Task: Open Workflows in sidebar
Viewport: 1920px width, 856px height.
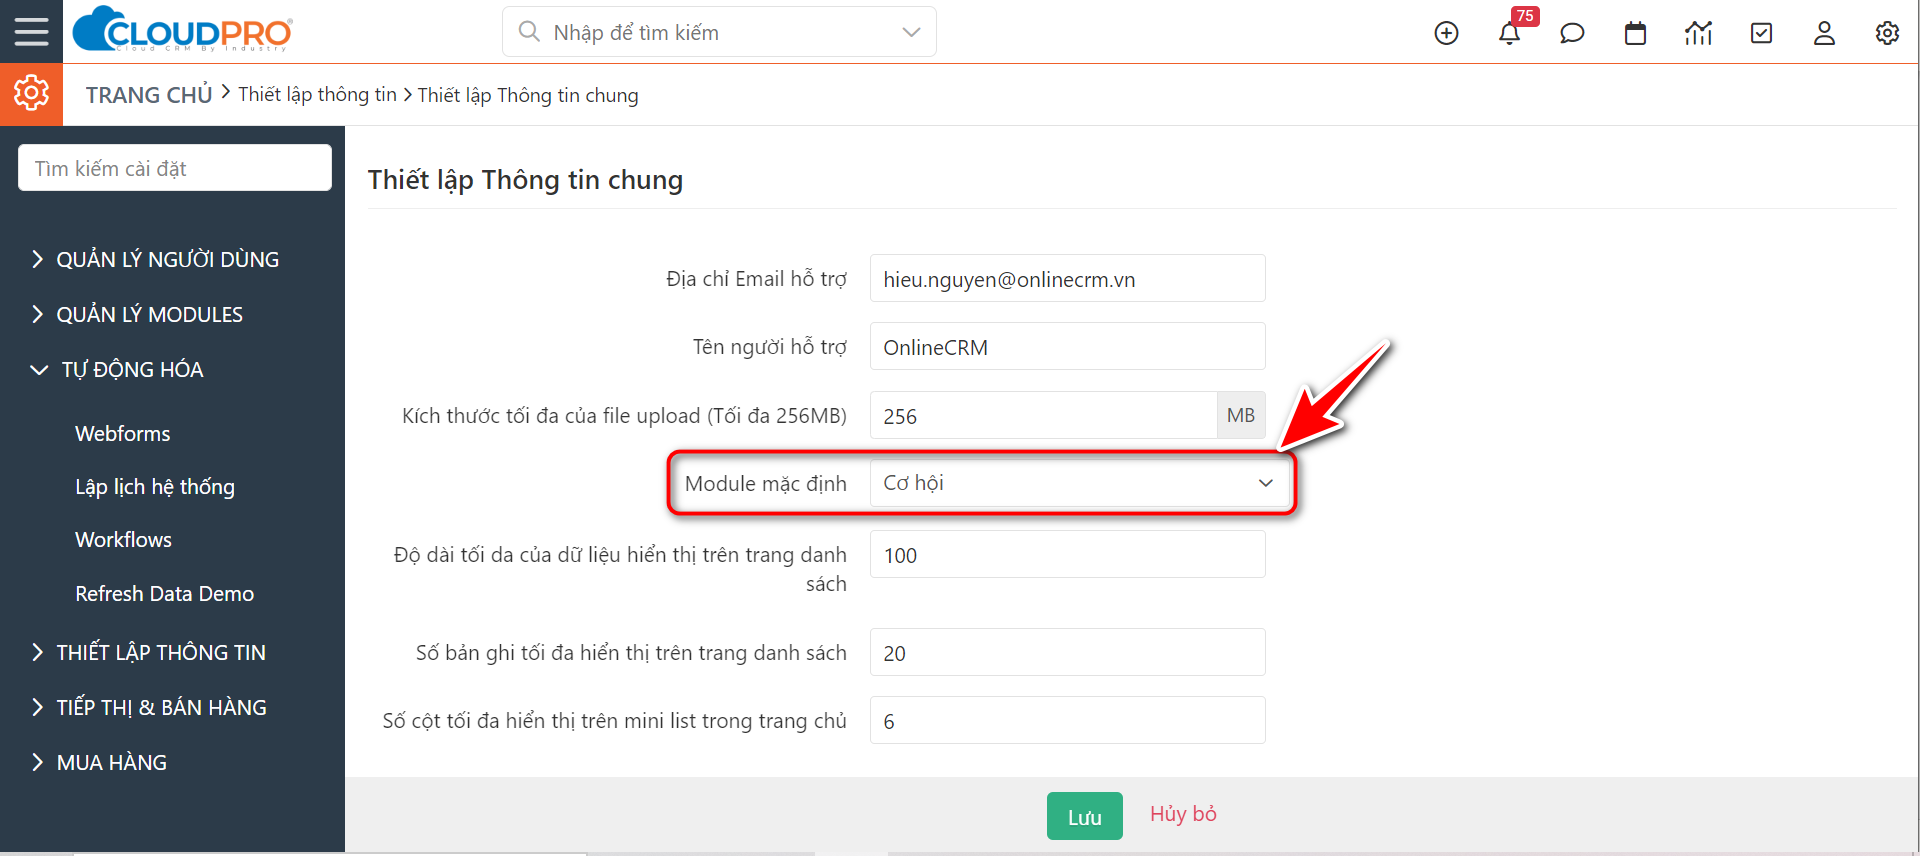Action: coord(124,539)
